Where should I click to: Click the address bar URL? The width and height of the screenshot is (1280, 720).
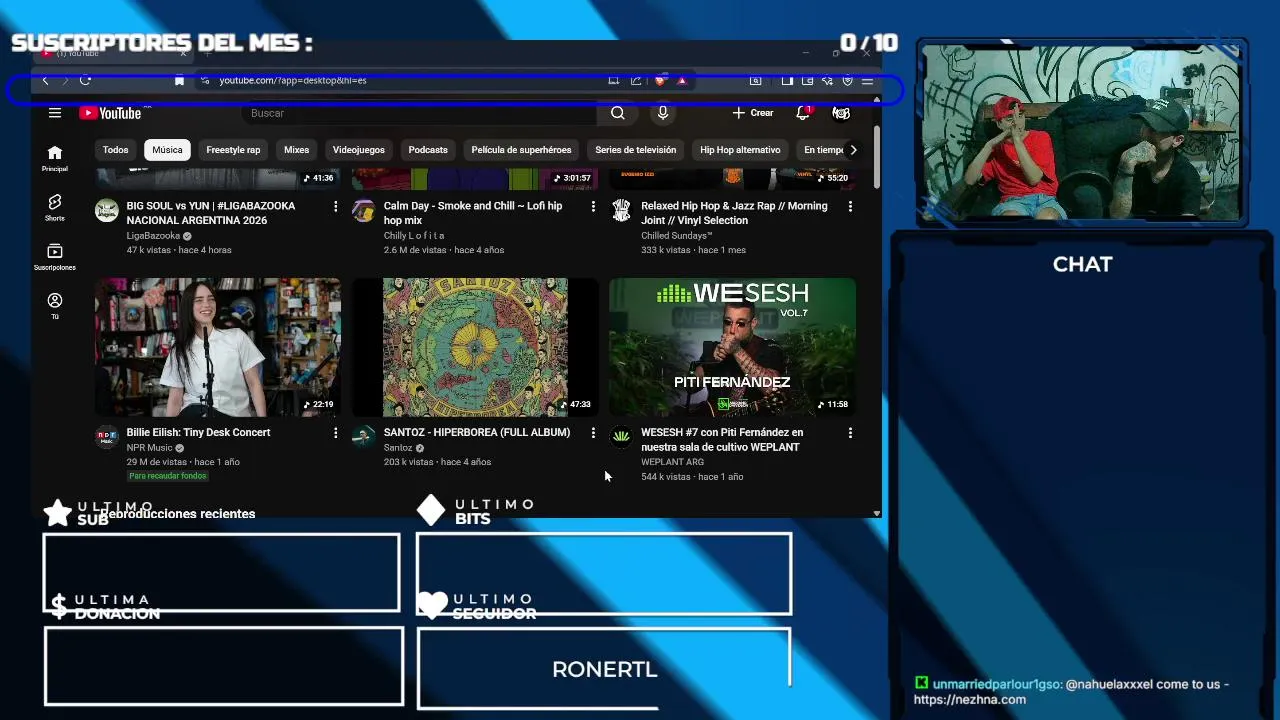pos(293,80)
